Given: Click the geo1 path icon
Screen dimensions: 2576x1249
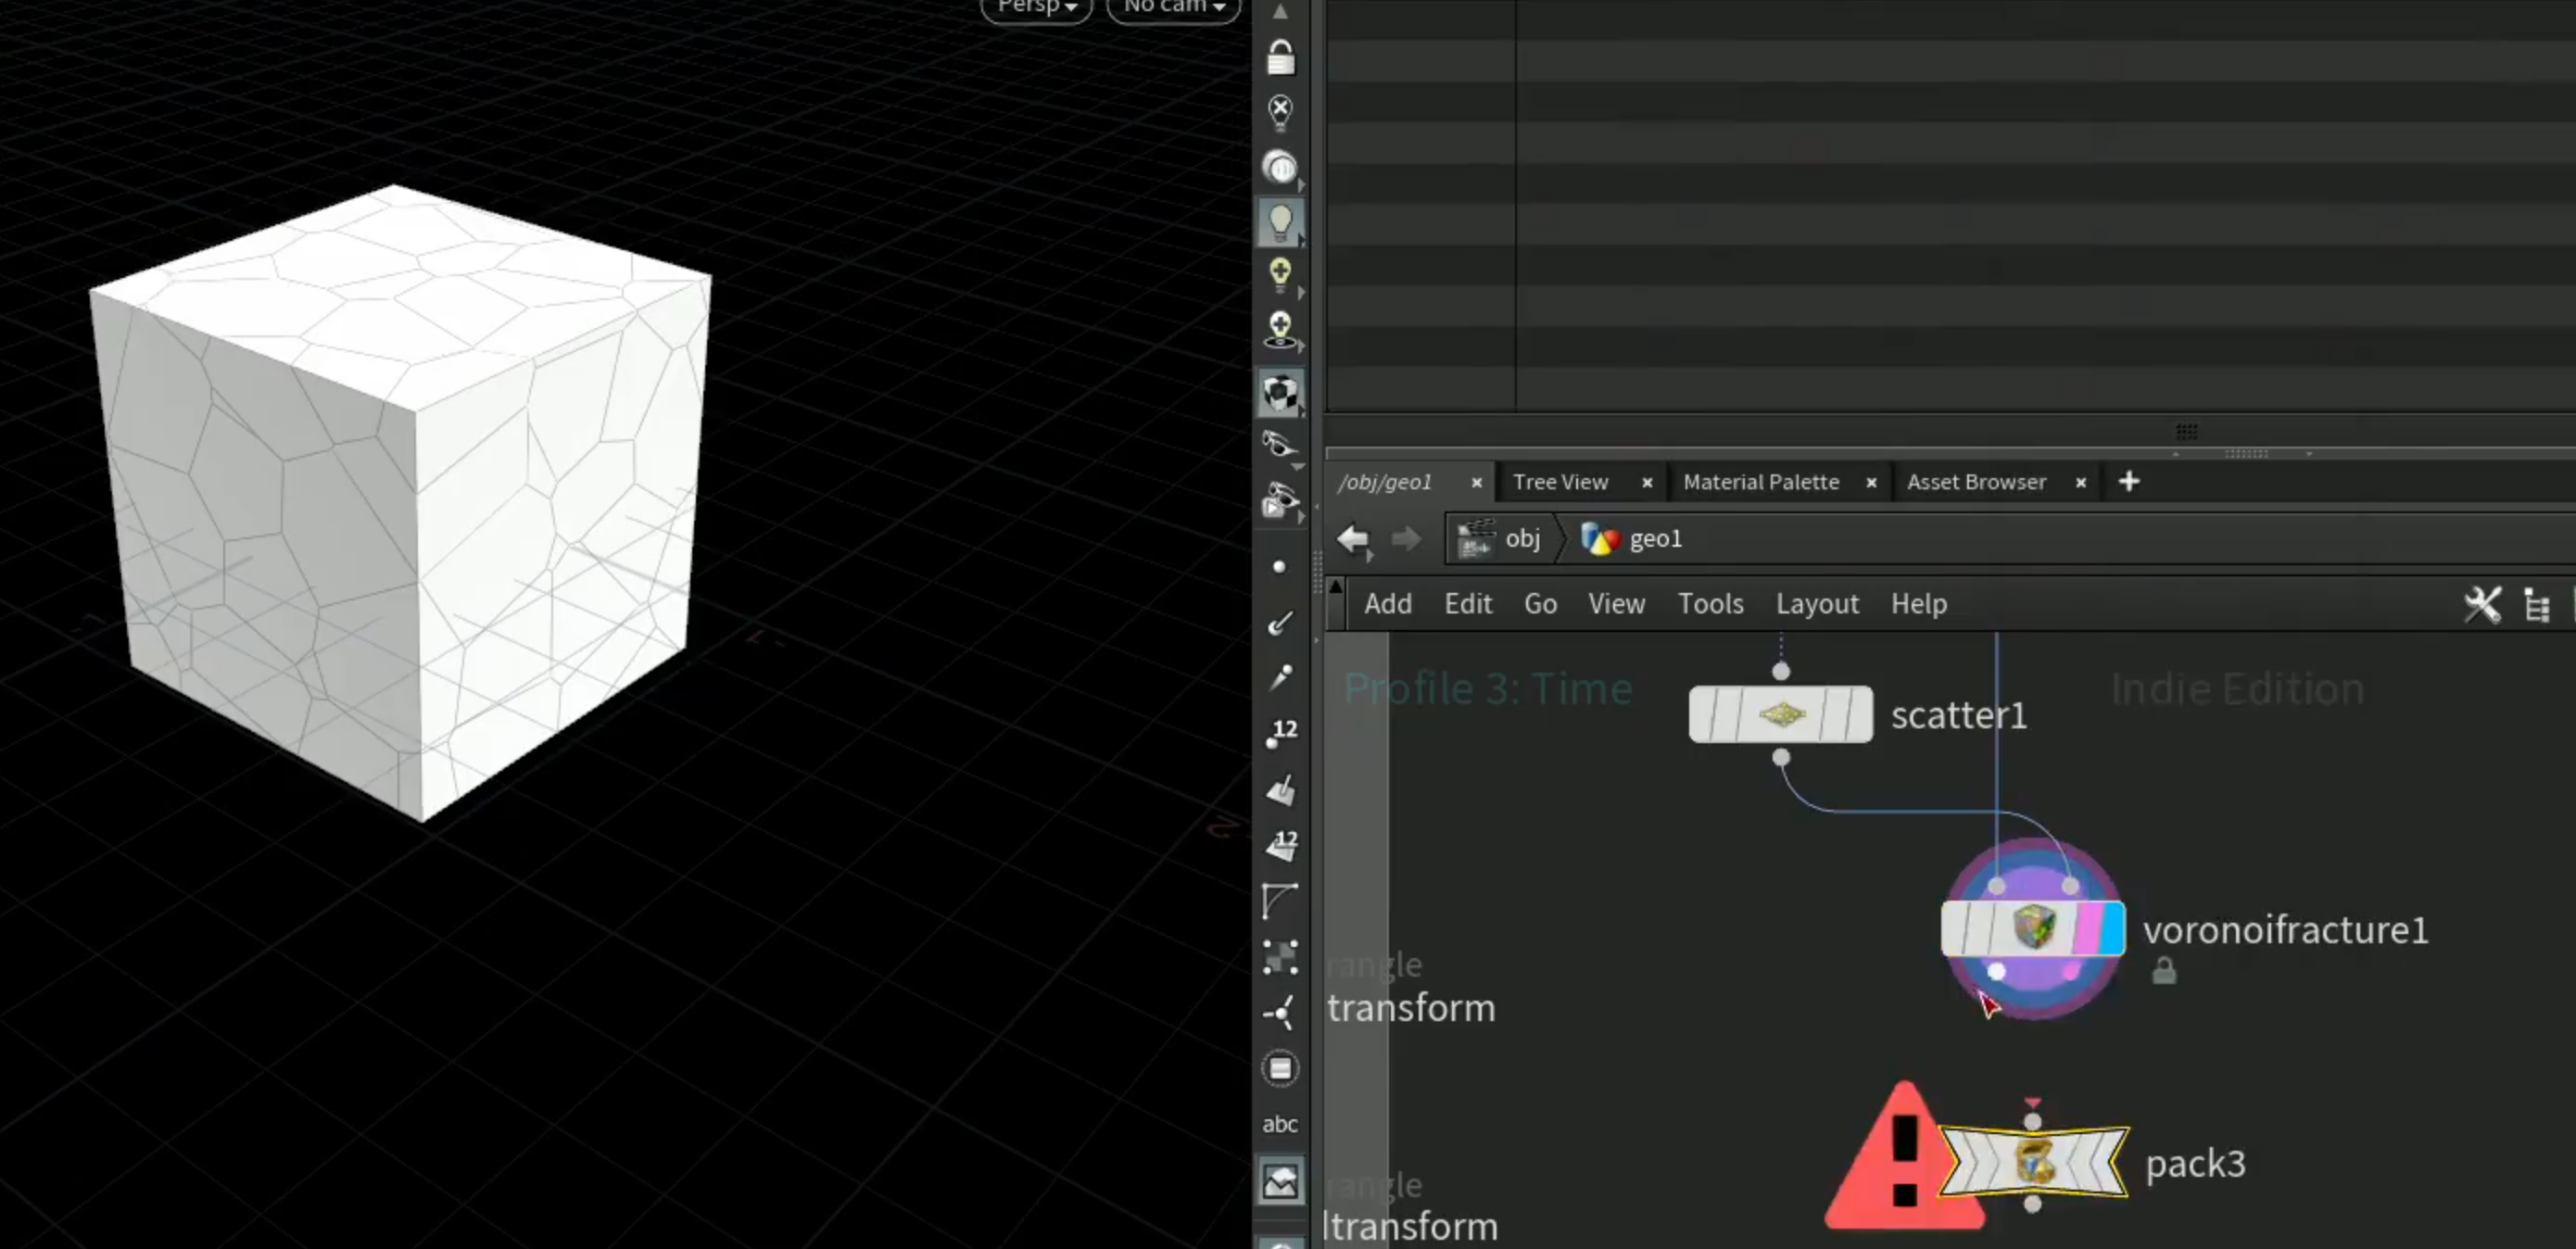Looking at the screenshot, I should 1599,538.
